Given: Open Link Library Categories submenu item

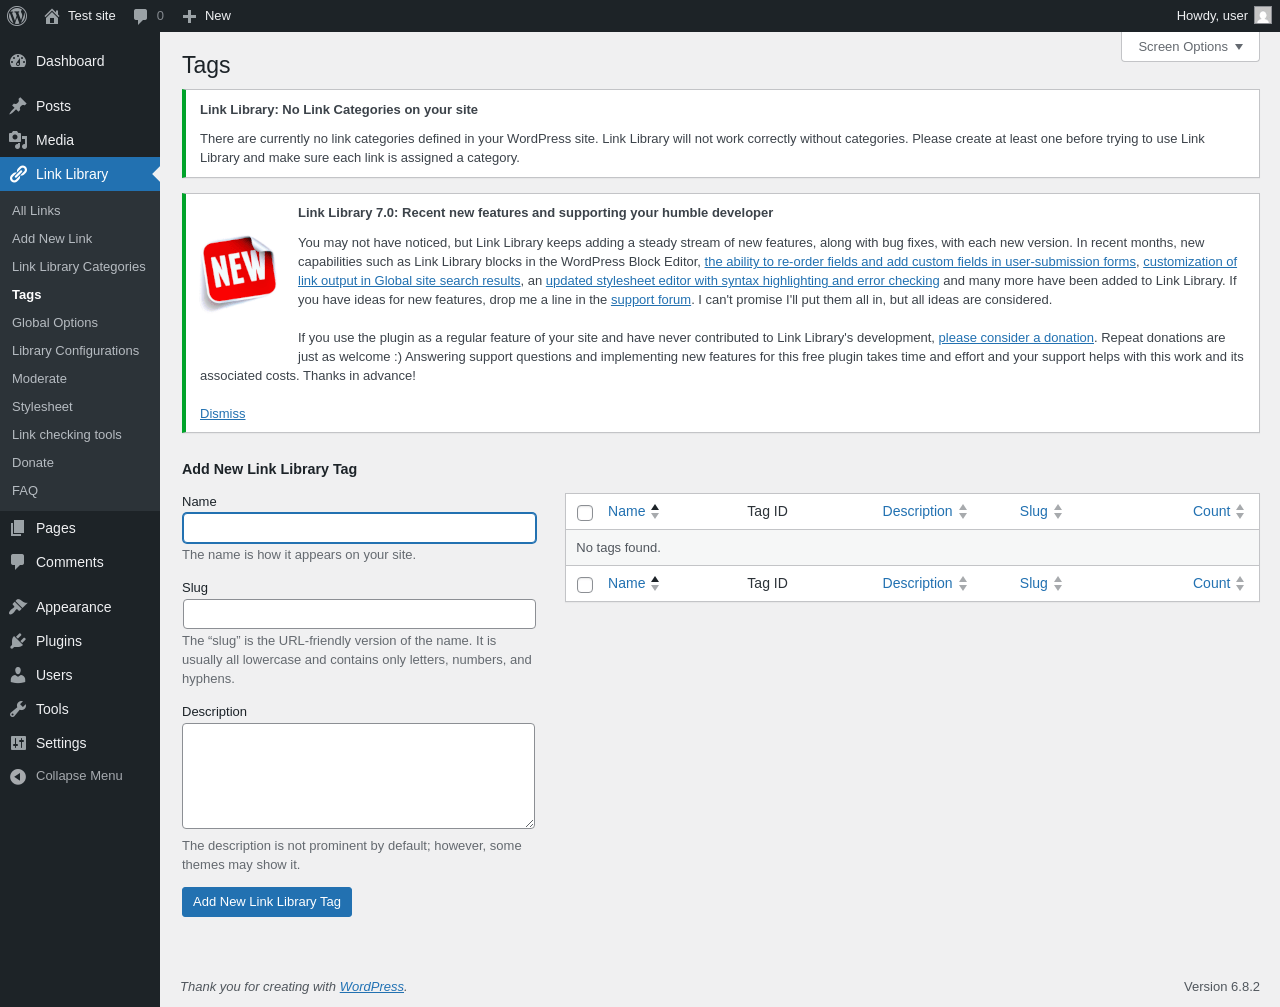Looking at the screenshot, I should (x=79, y=267).
